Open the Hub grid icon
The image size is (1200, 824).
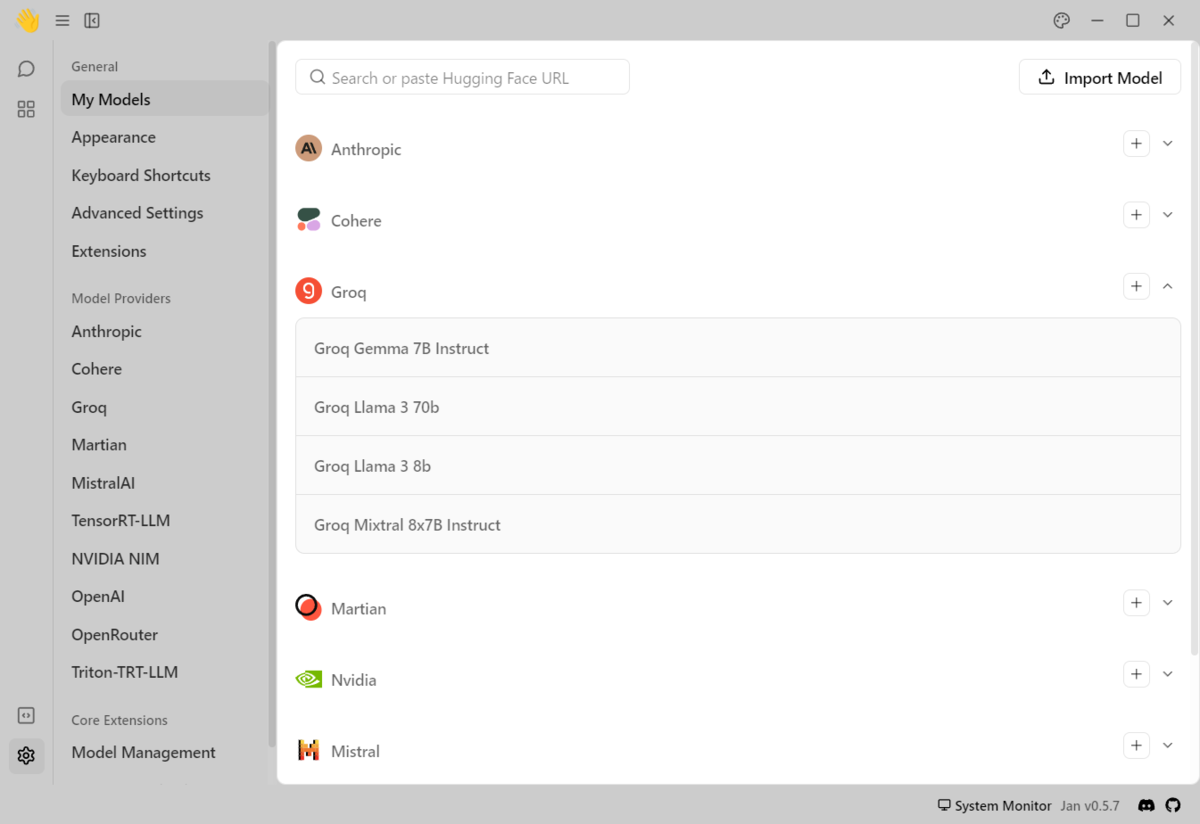[x=27, y=109]
